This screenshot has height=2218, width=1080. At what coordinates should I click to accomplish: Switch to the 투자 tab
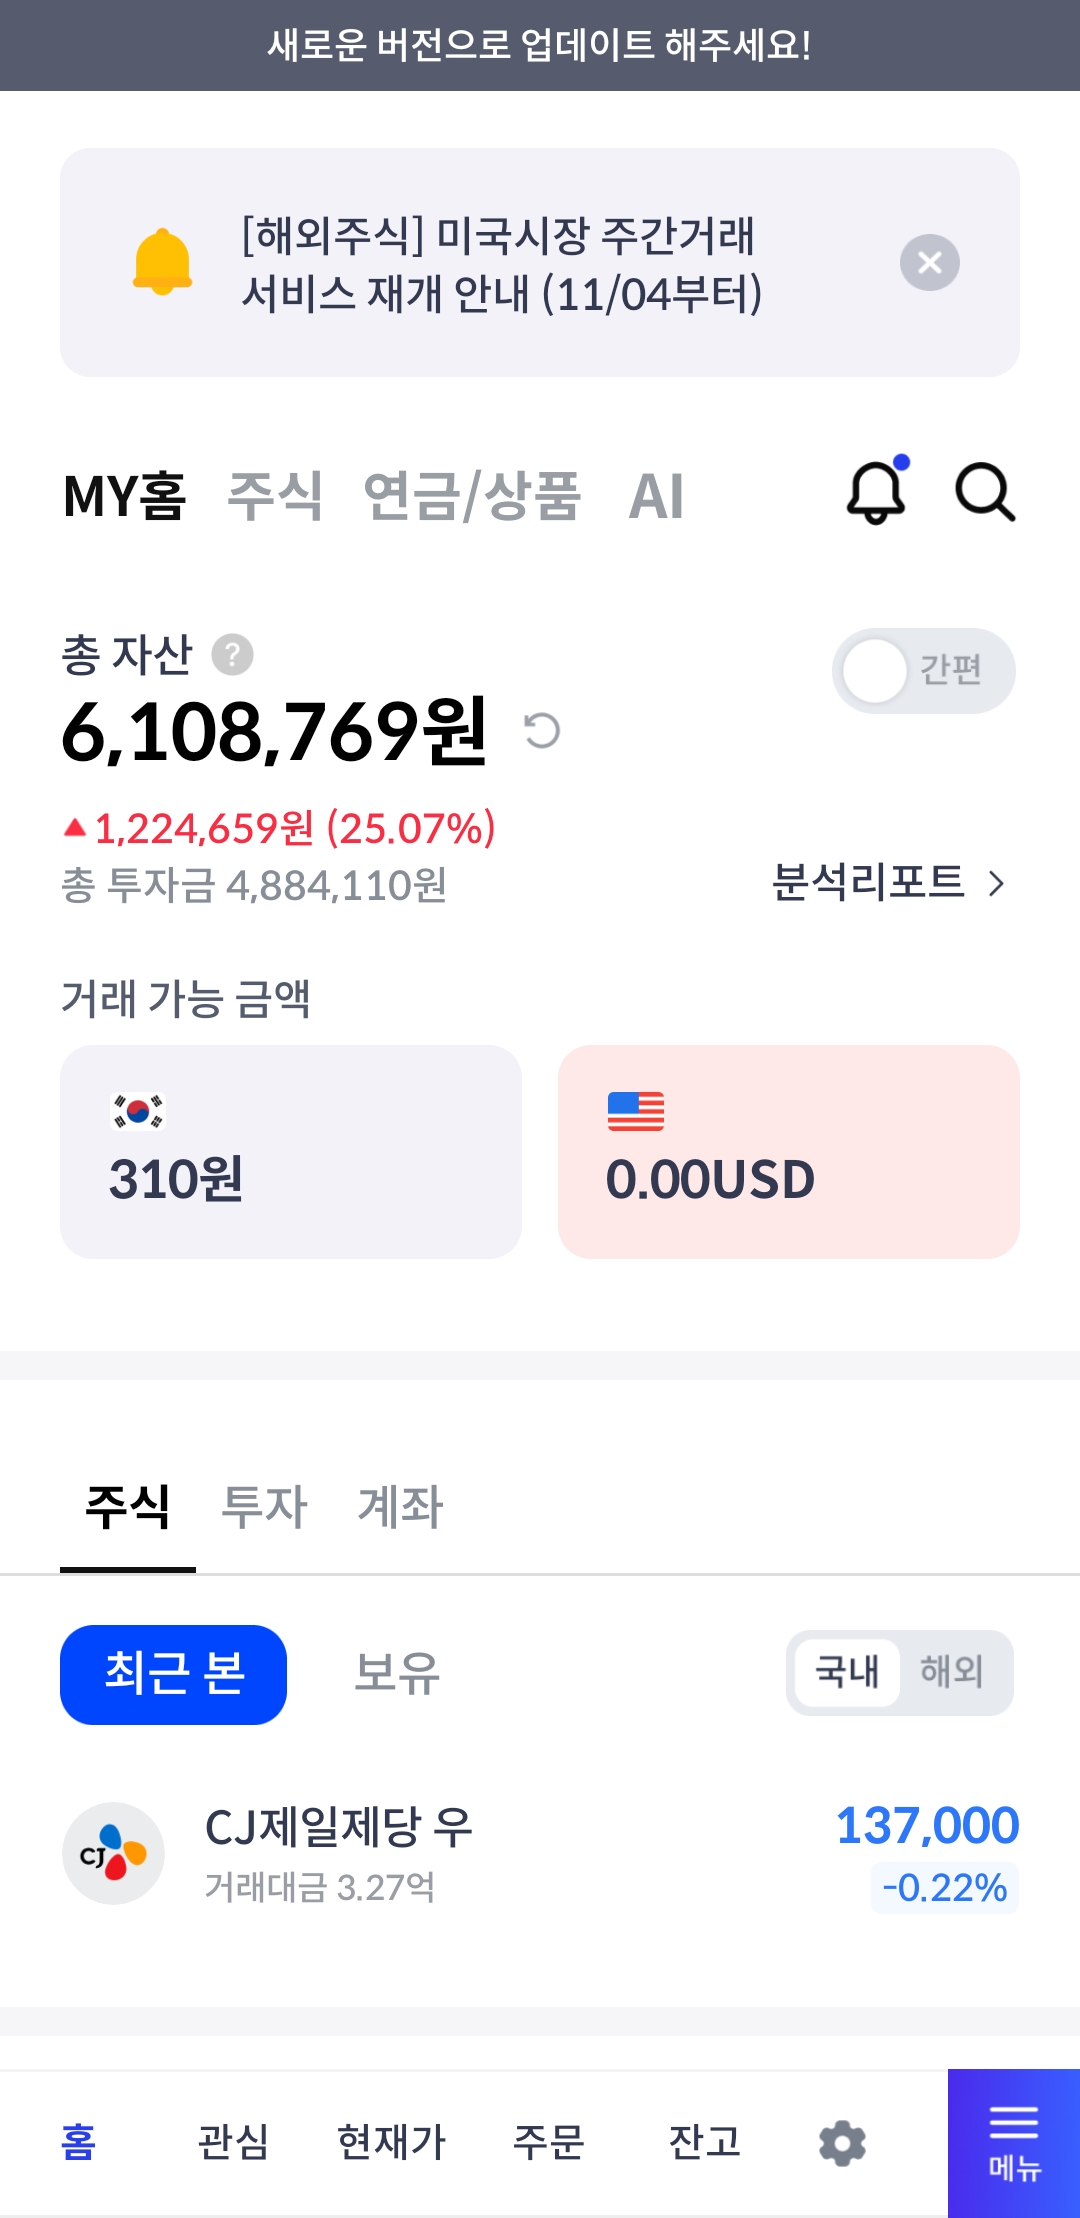tap(264, 1506)
